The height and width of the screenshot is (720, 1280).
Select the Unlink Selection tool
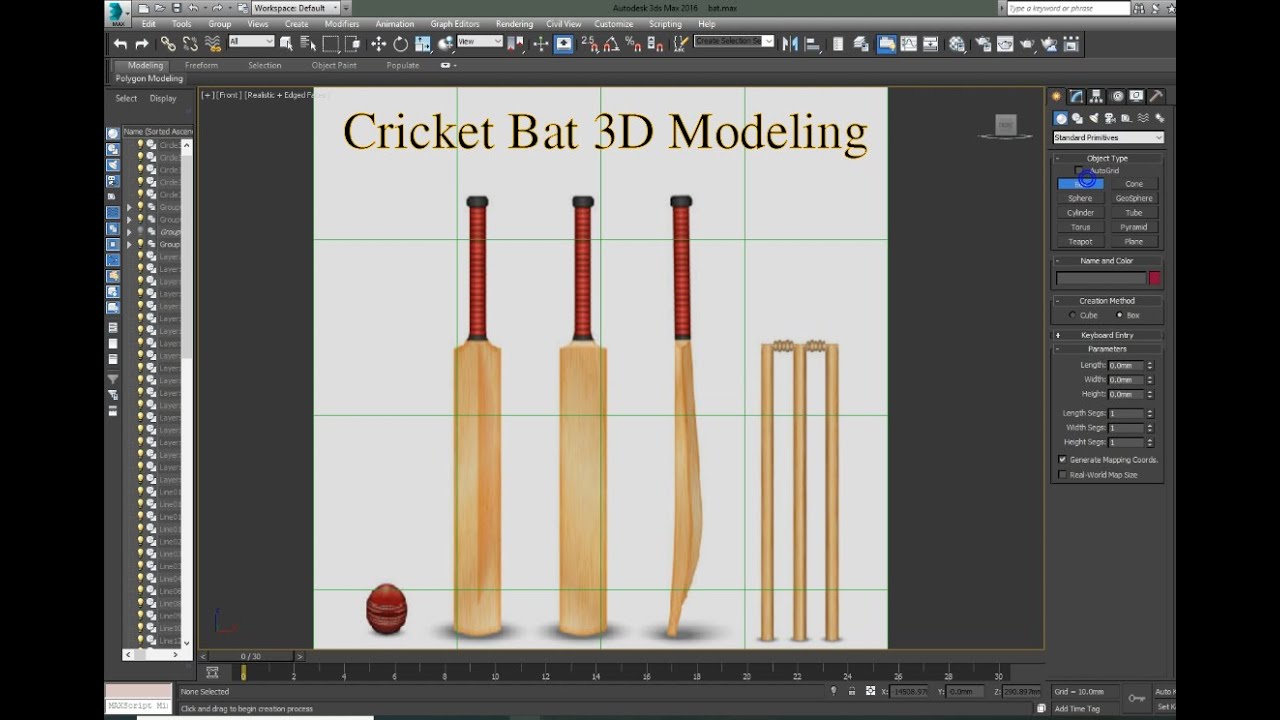pyautogui.click(x=190, y=44)
